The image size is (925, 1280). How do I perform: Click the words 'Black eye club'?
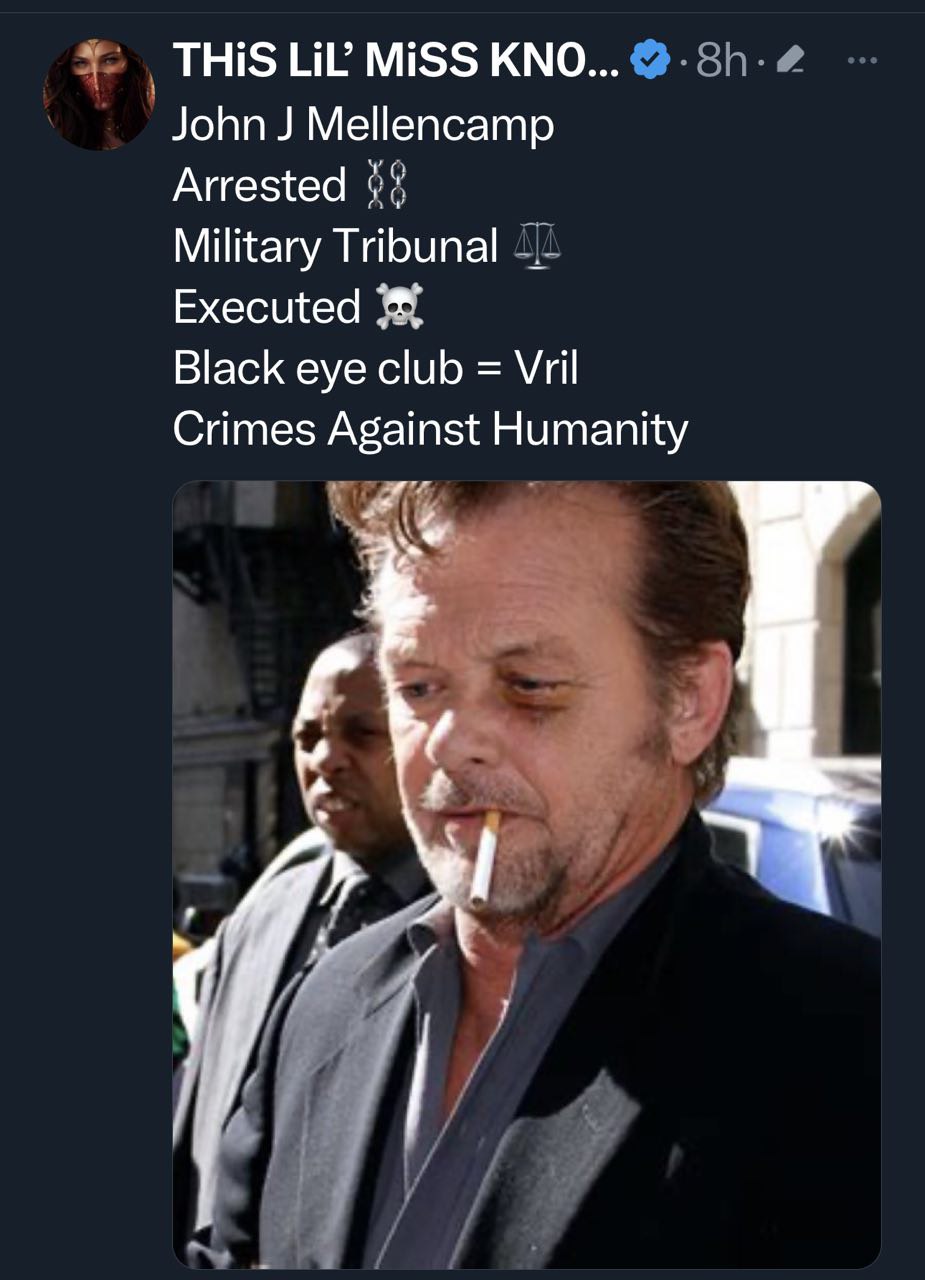(x=317, y=368)
